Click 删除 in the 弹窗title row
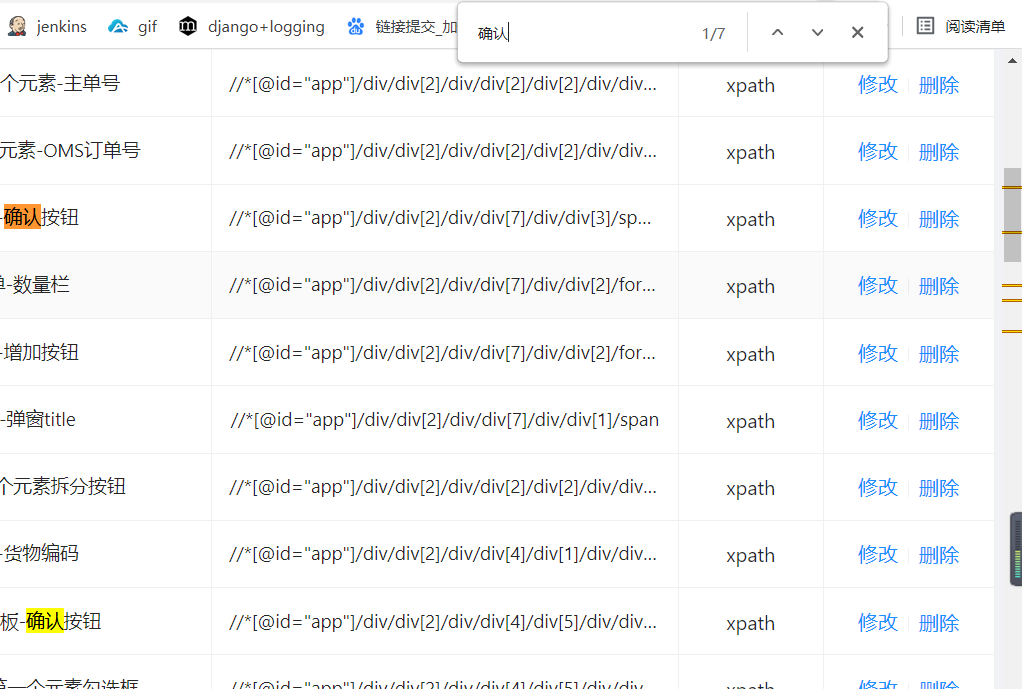The width and height of the screenshot is (1022, 689). click(939, 422)
